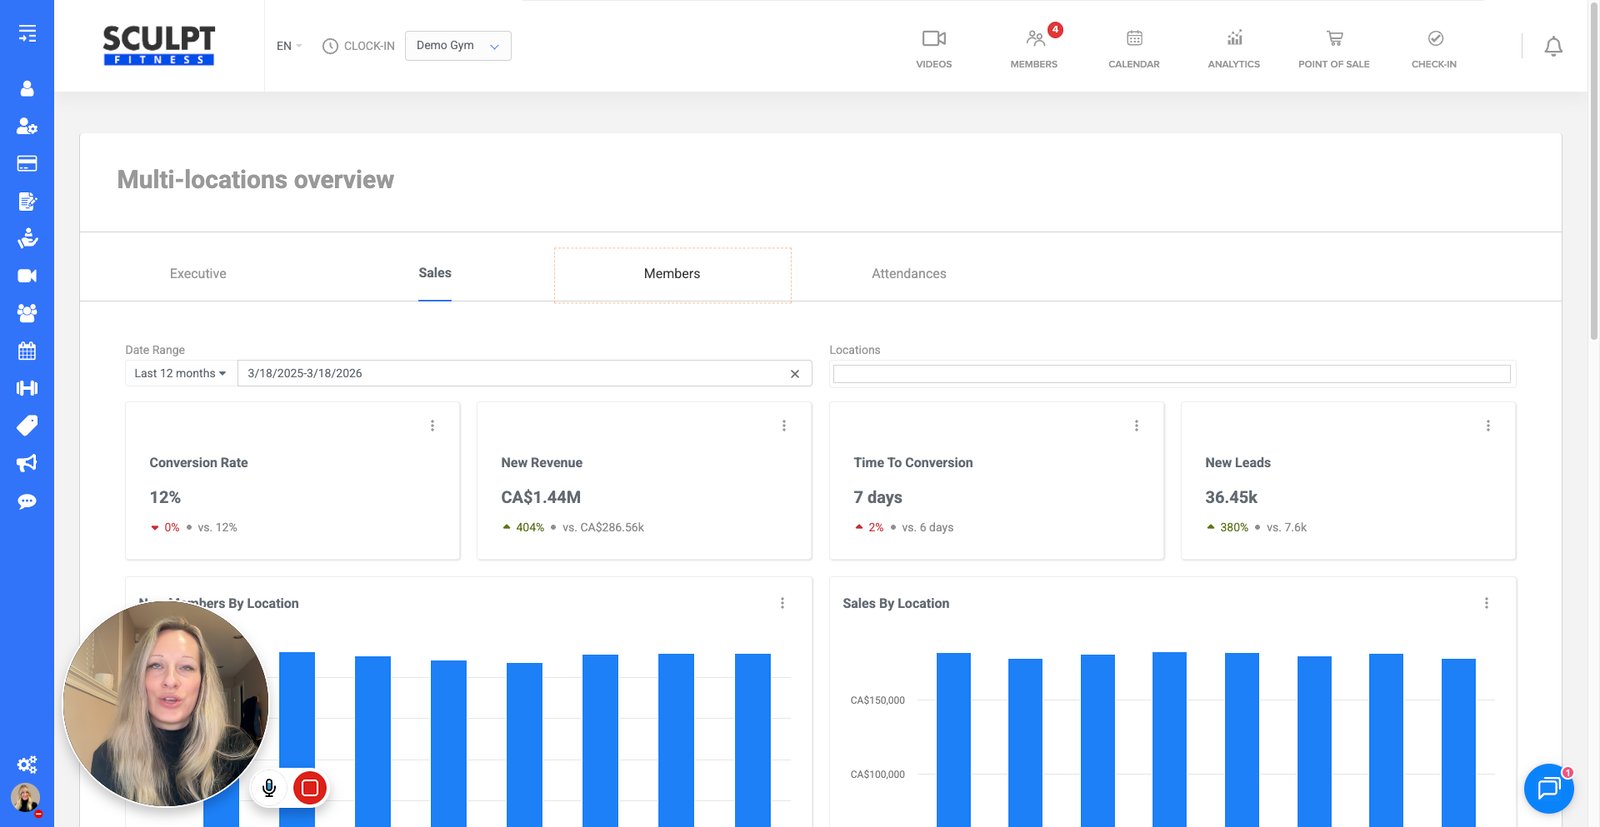The width and height of the screenshot is (1600, 827).
Task: Stop recording with the red stop button
Action: pyautogui.click(x=310, y=788)
